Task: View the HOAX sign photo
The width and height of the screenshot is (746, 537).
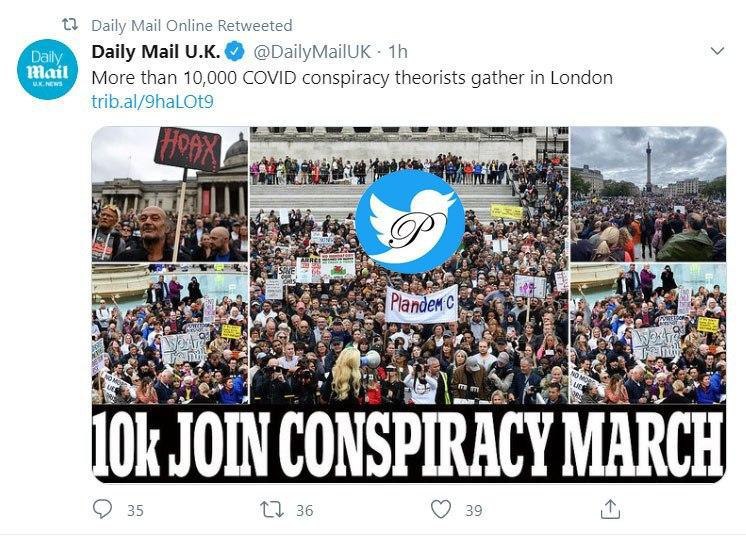Action: (170, 194)
